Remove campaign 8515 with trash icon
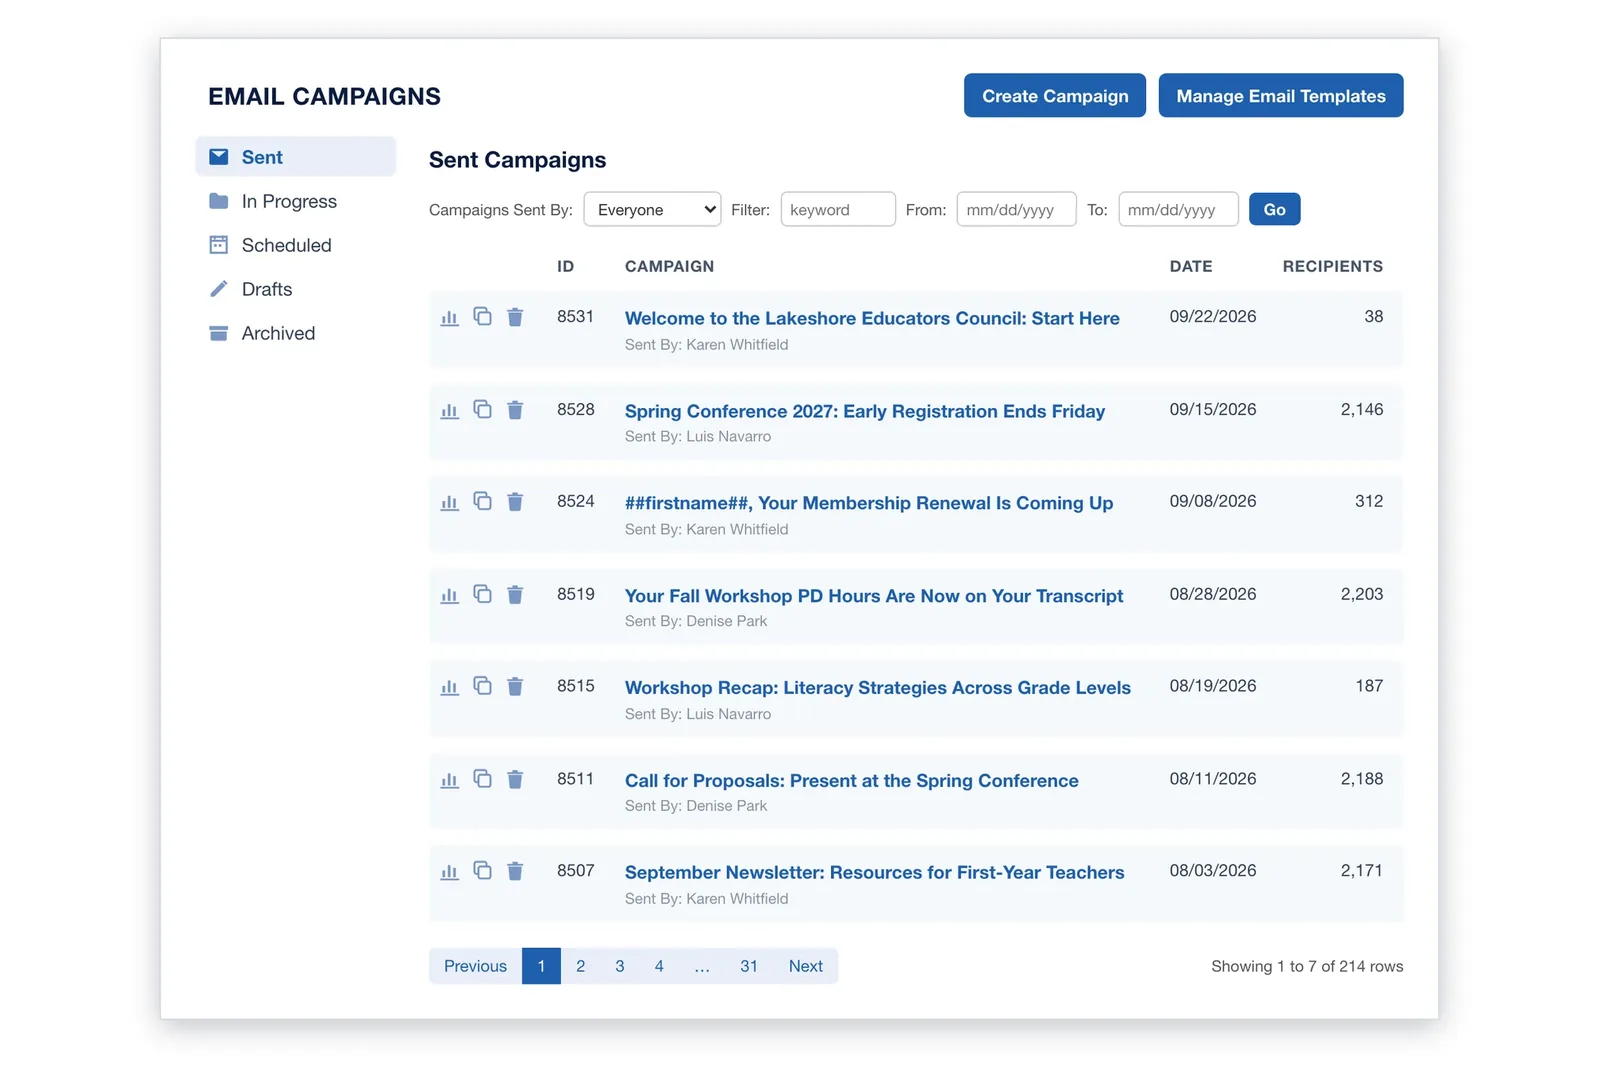 pyautogui.click(x=515, y=687)
